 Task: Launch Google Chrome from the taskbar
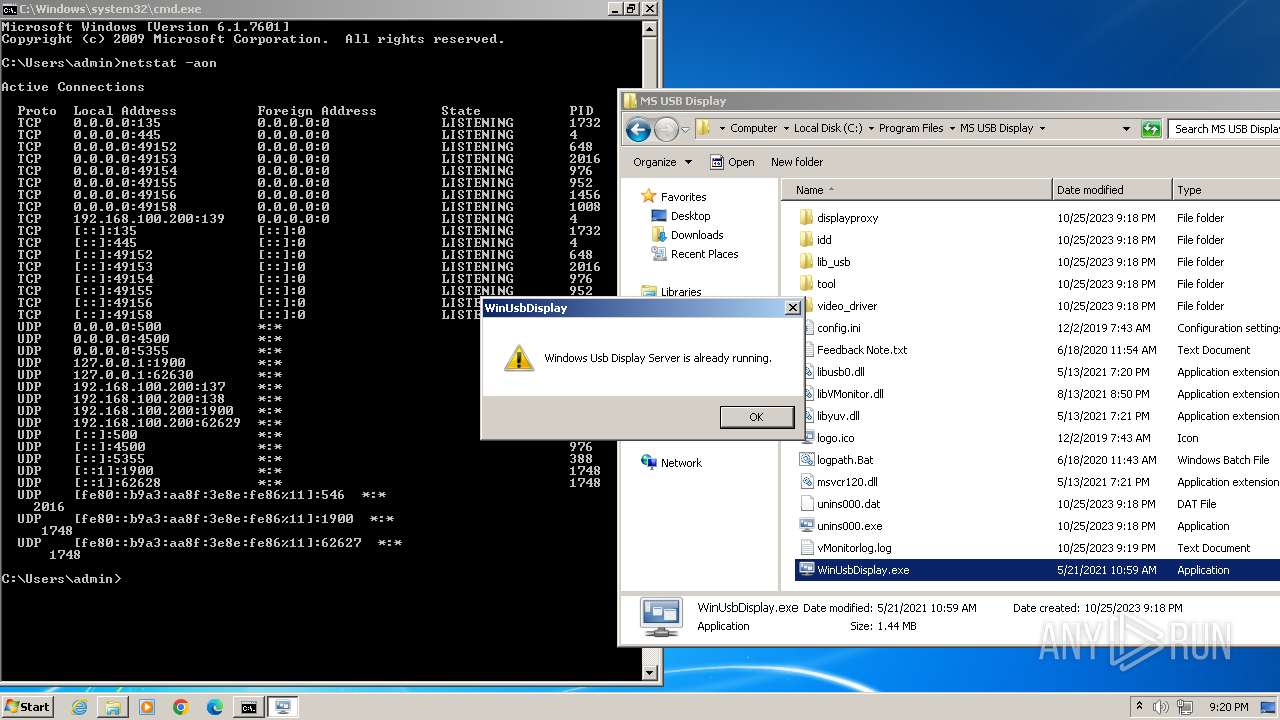[x=181, y=707]
